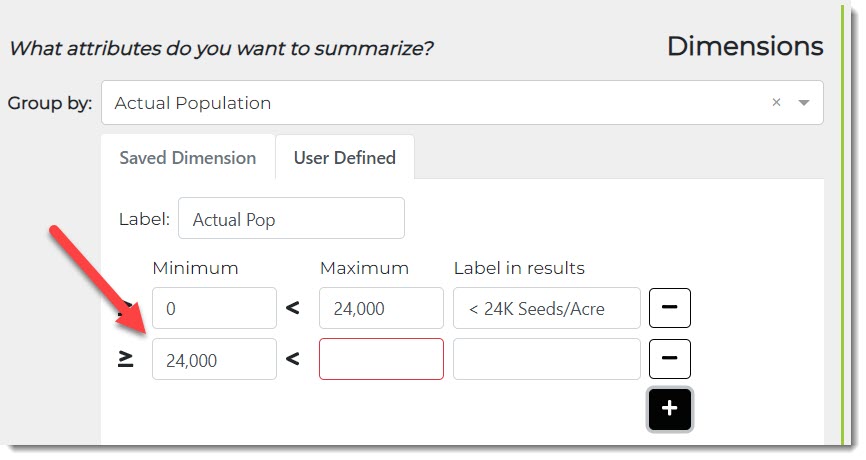This screenshot has height=460, width=866.
Task: Remove the second range row with minus
Action: pyautogui.click(x=669, y=358)
